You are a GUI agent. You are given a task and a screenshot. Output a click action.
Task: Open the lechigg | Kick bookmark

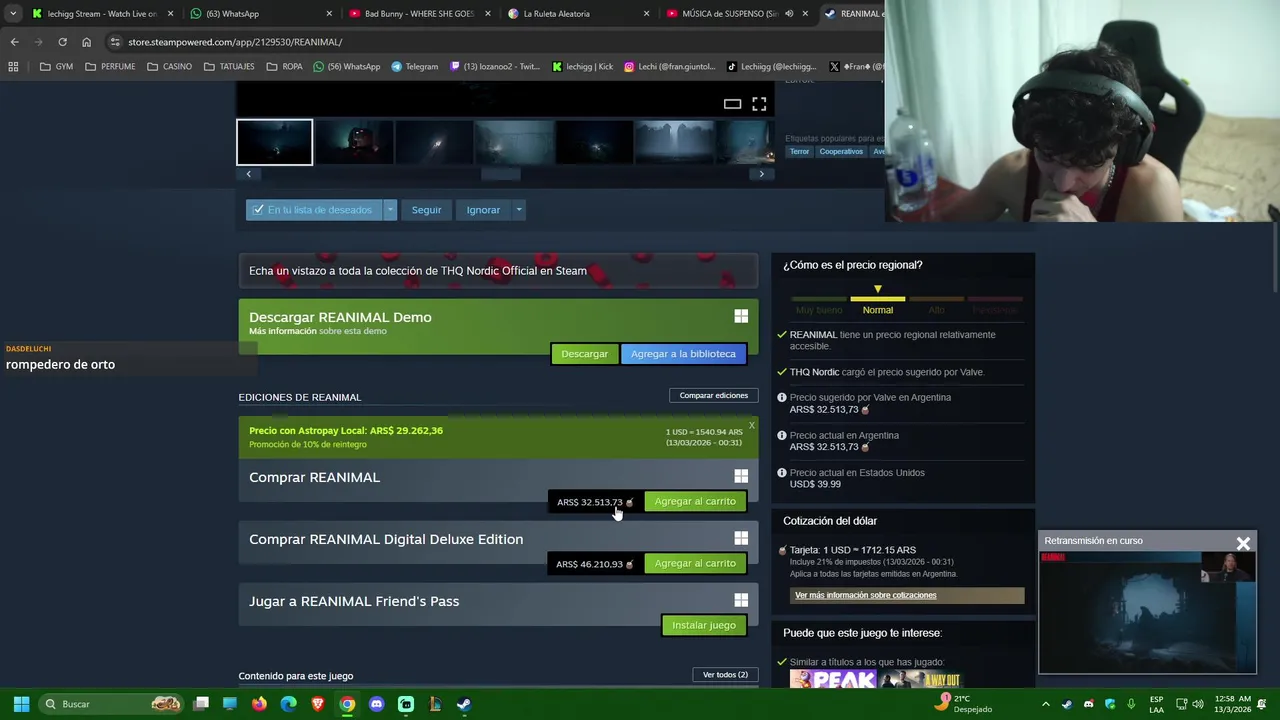tap(583, 67)
